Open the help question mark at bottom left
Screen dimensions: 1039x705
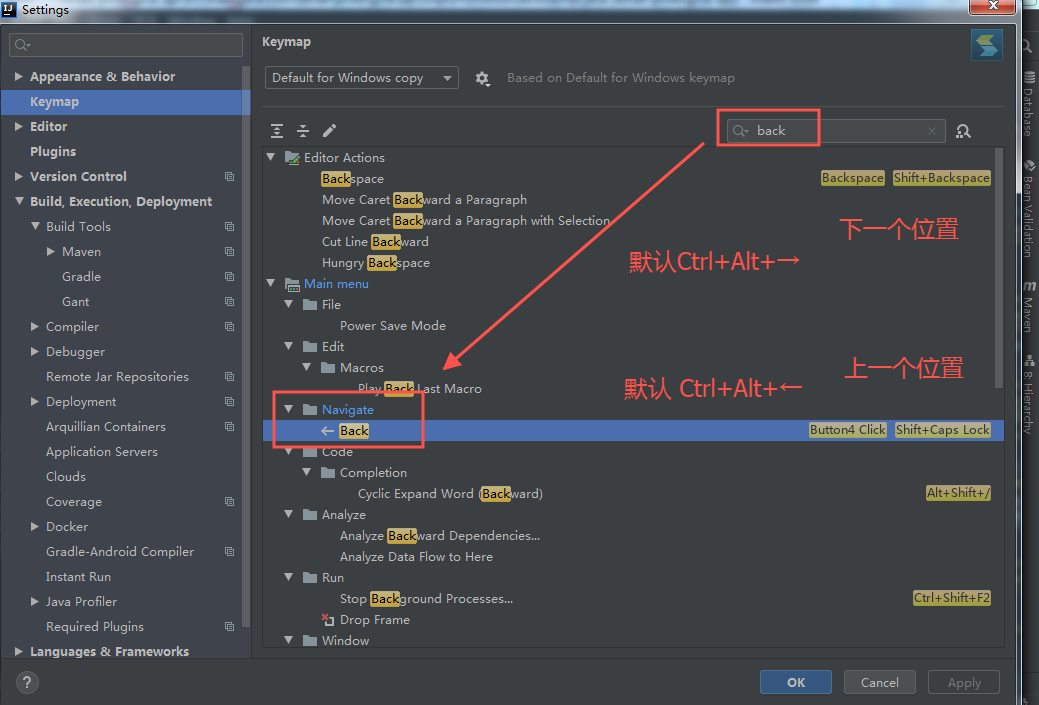click(x=26, y=682)
